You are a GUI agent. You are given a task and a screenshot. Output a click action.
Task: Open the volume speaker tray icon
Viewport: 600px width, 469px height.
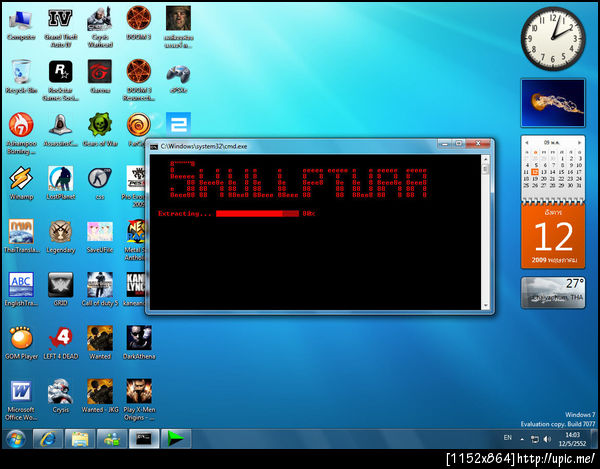coord(547,439)
